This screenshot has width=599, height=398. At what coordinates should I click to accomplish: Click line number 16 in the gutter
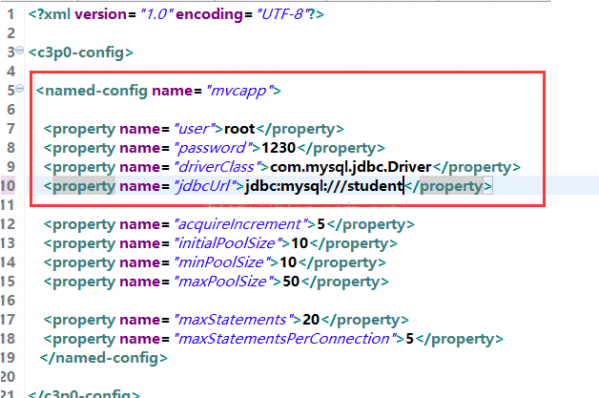pos(8,301)
